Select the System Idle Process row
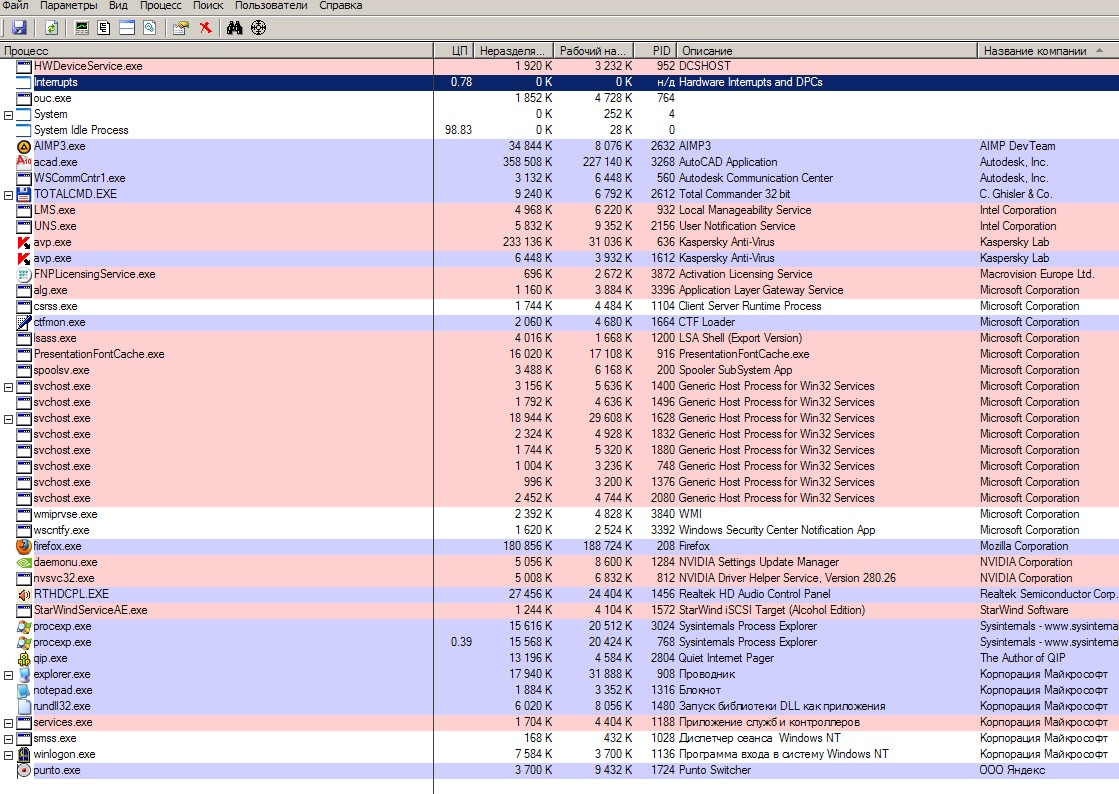Viewport: 1119px width, 794px height. coord(560,130)
